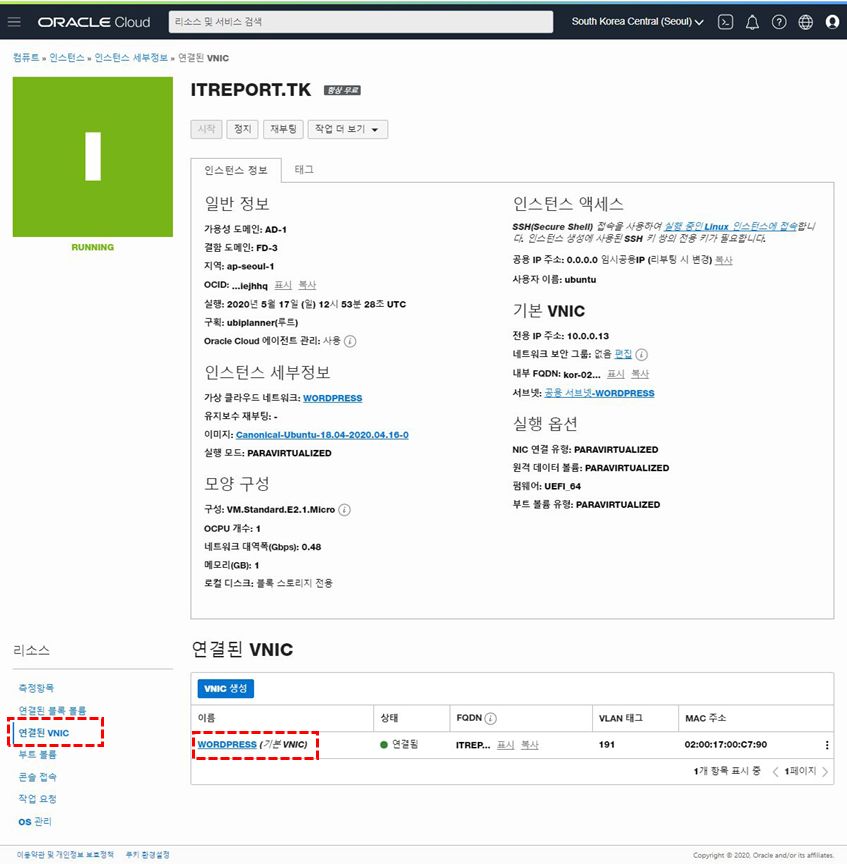
Task: Open the three-dot actions menu for WORDPRESS VNIC
Action: (x=827, y=745)
